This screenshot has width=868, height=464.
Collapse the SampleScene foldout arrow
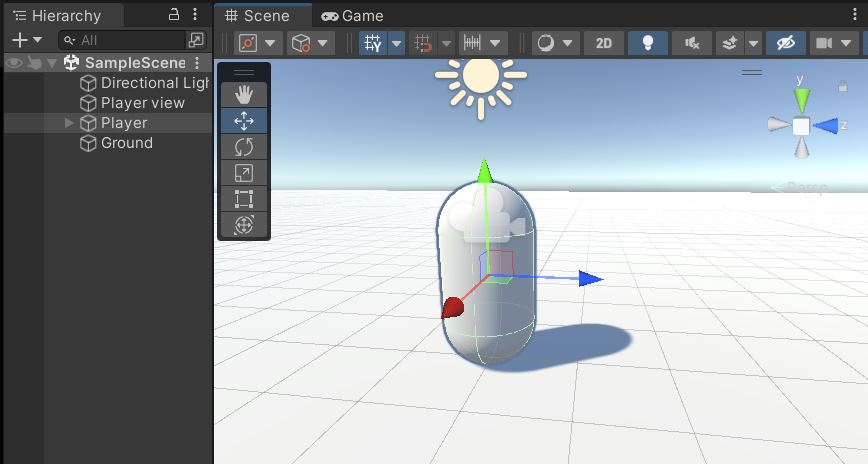click(52, 63)
